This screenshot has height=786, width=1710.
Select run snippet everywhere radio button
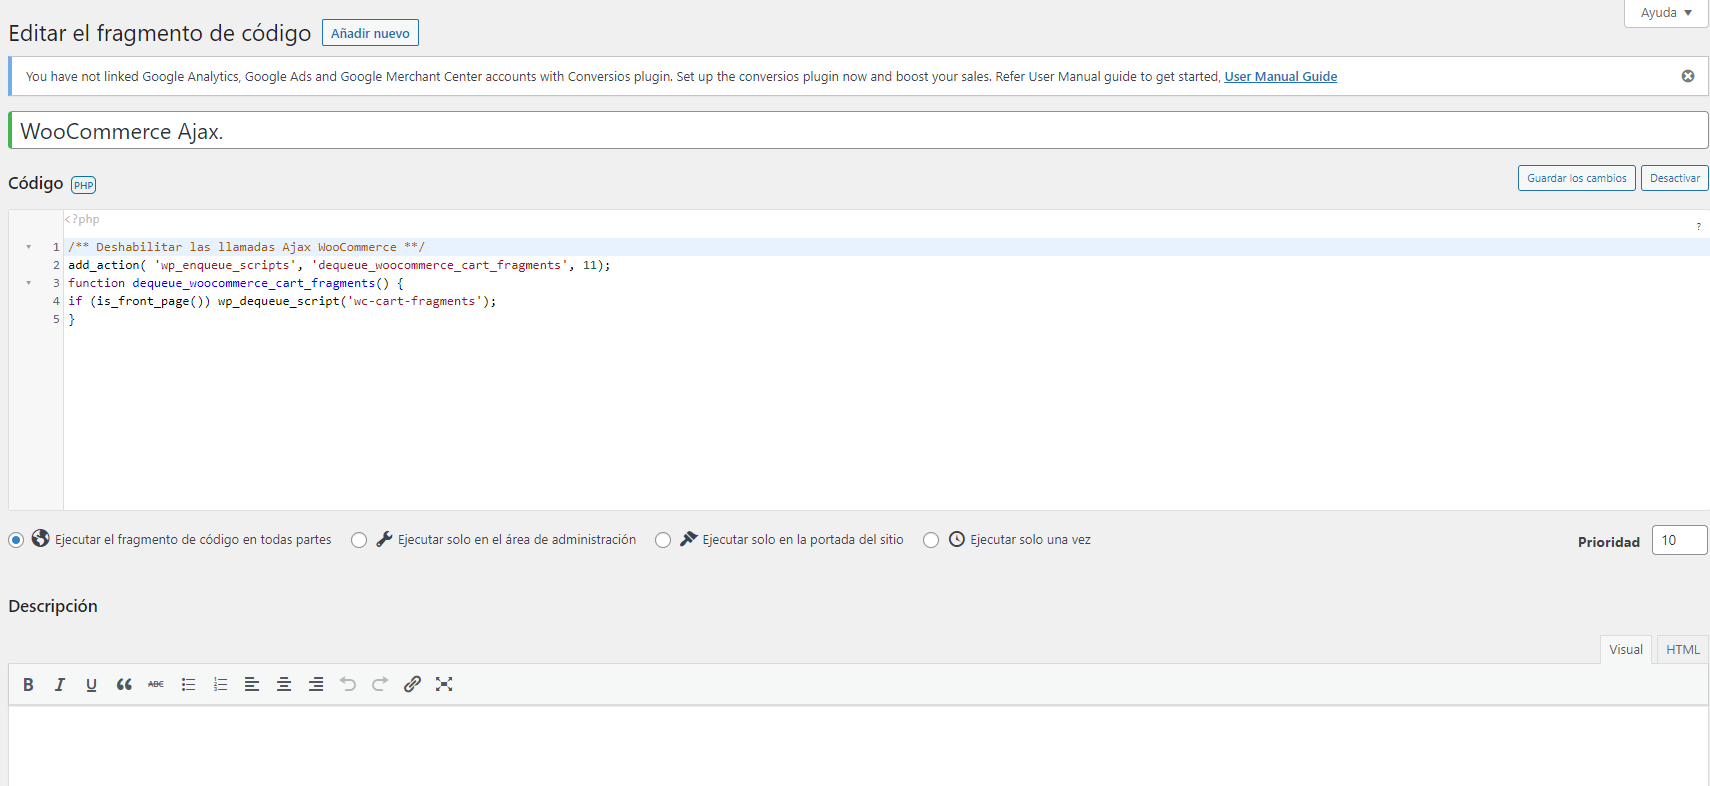16,540
